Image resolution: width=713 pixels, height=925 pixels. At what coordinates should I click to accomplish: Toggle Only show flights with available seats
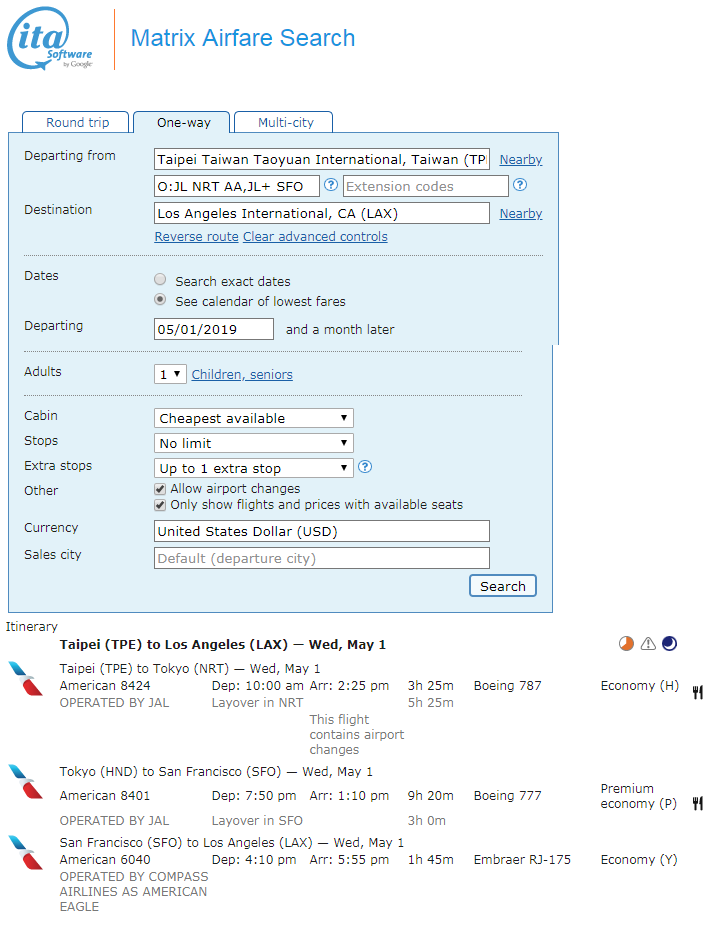(x=160, y=505)
